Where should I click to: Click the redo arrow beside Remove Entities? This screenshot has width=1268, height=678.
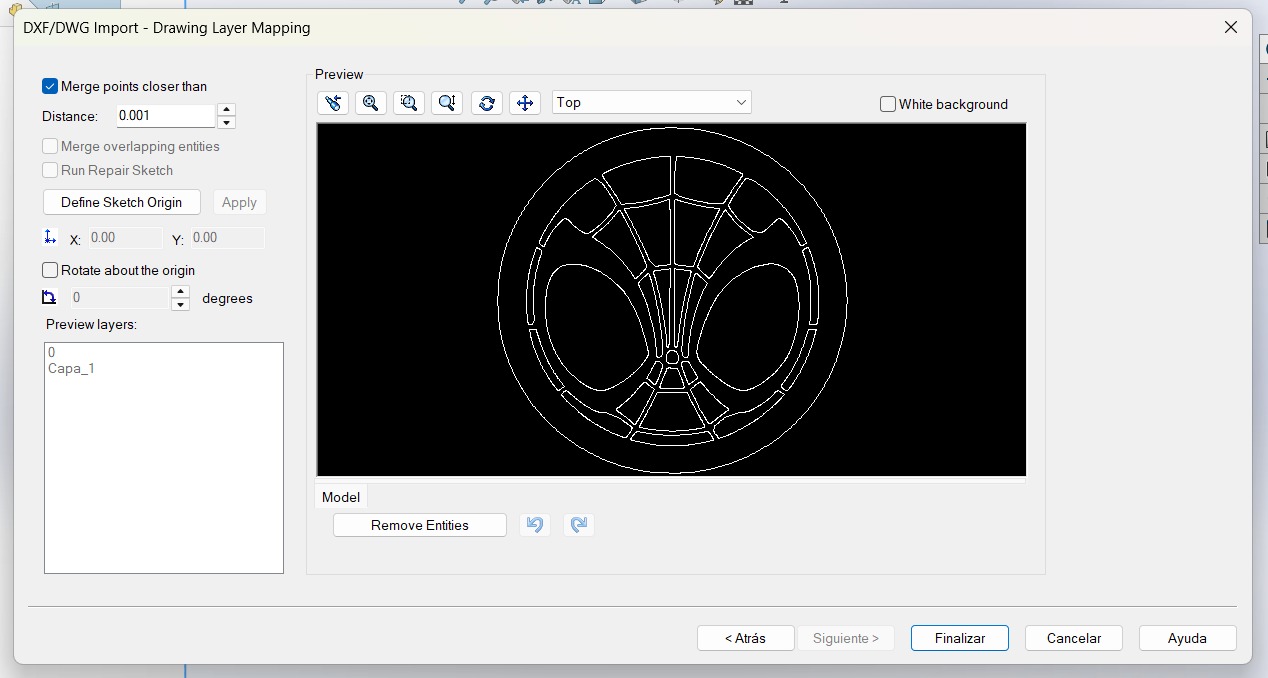[579, 525]
